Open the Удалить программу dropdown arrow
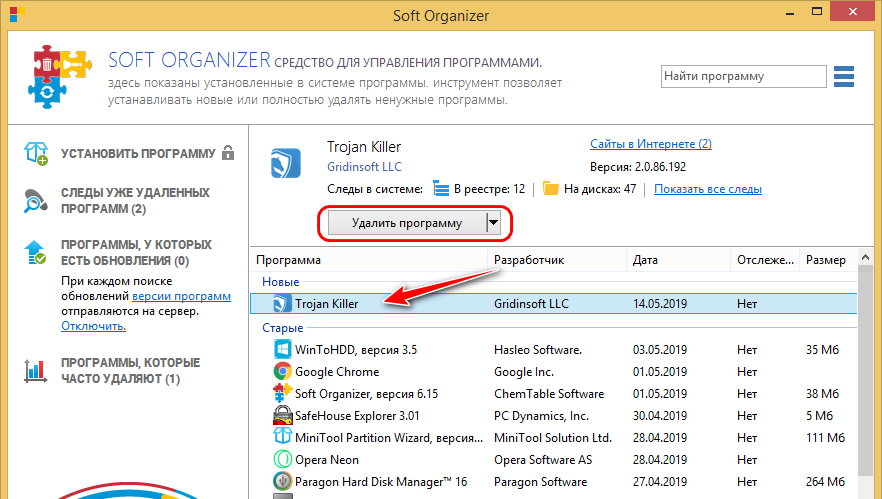This screenshot has width=882, height=499. [x=493, y=223]
